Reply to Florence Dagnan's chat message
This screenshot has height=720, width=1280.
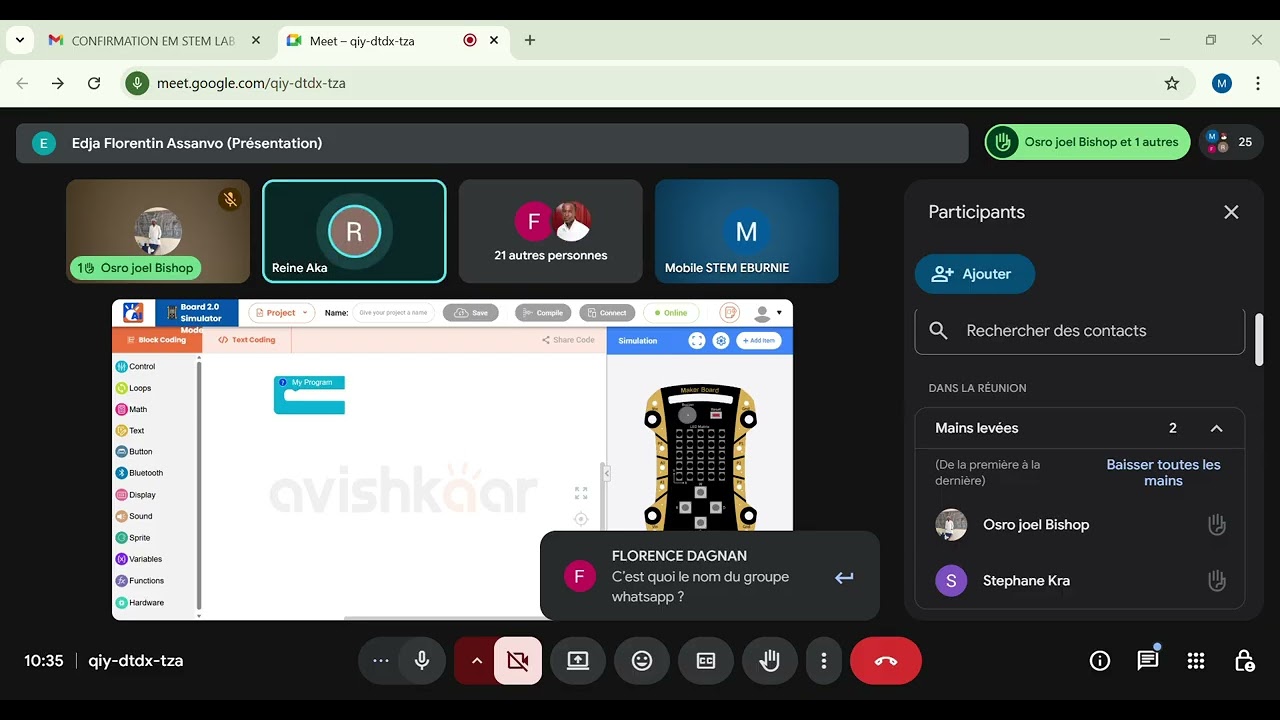pos(844,577)
